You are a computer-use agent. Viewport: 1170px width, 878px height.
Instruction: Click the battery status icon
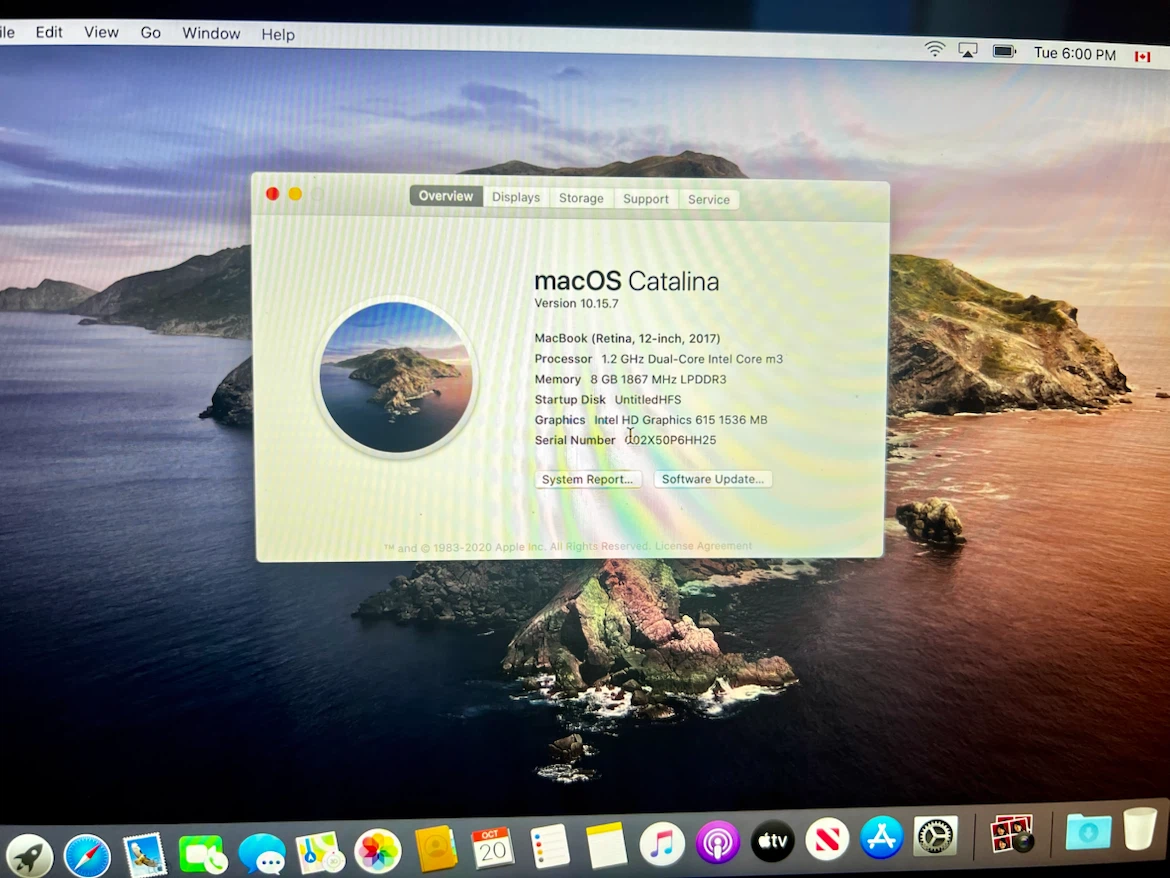(1004, 51)
